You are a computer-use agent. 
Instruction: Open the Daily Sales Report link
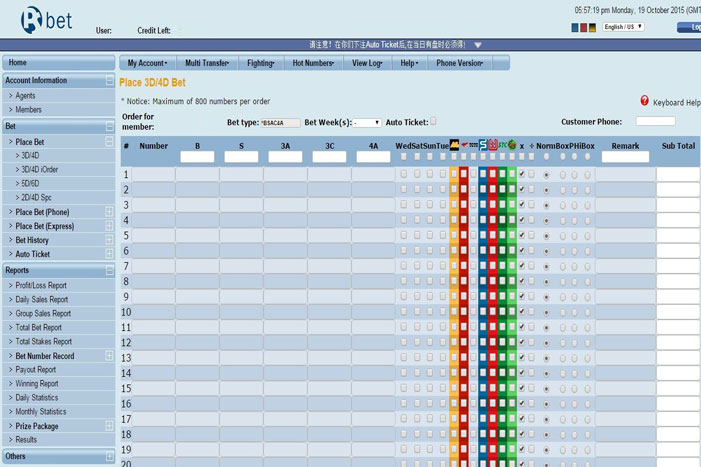click(42, 299)
